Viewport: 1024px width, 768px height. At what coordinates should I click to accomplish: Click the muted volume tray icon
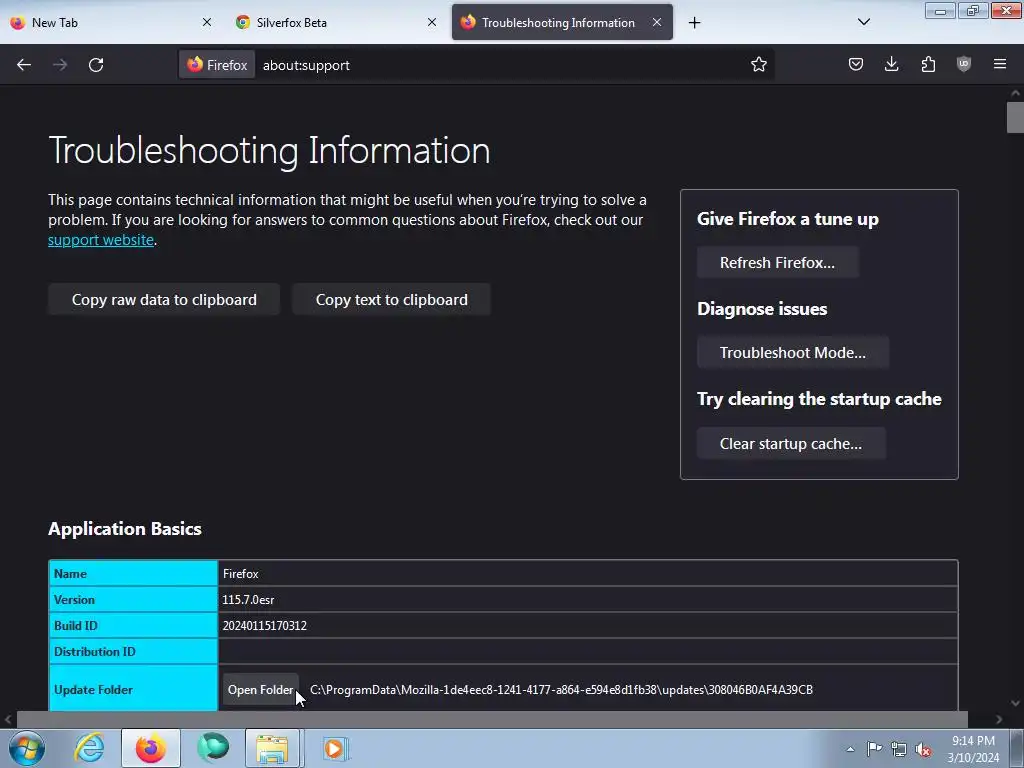tap(923, 750)
